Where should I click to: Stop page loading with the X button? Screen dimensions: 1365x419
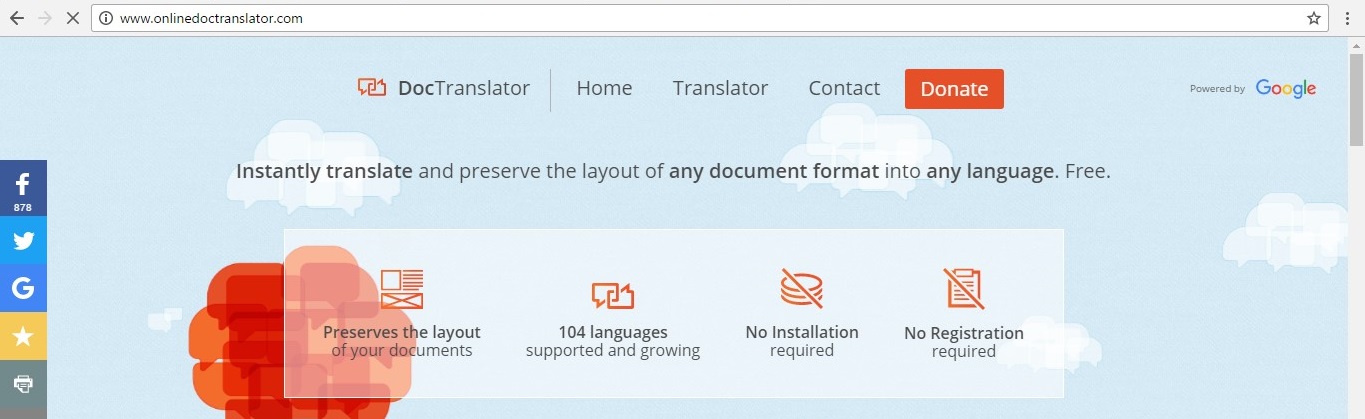point(75,18)
